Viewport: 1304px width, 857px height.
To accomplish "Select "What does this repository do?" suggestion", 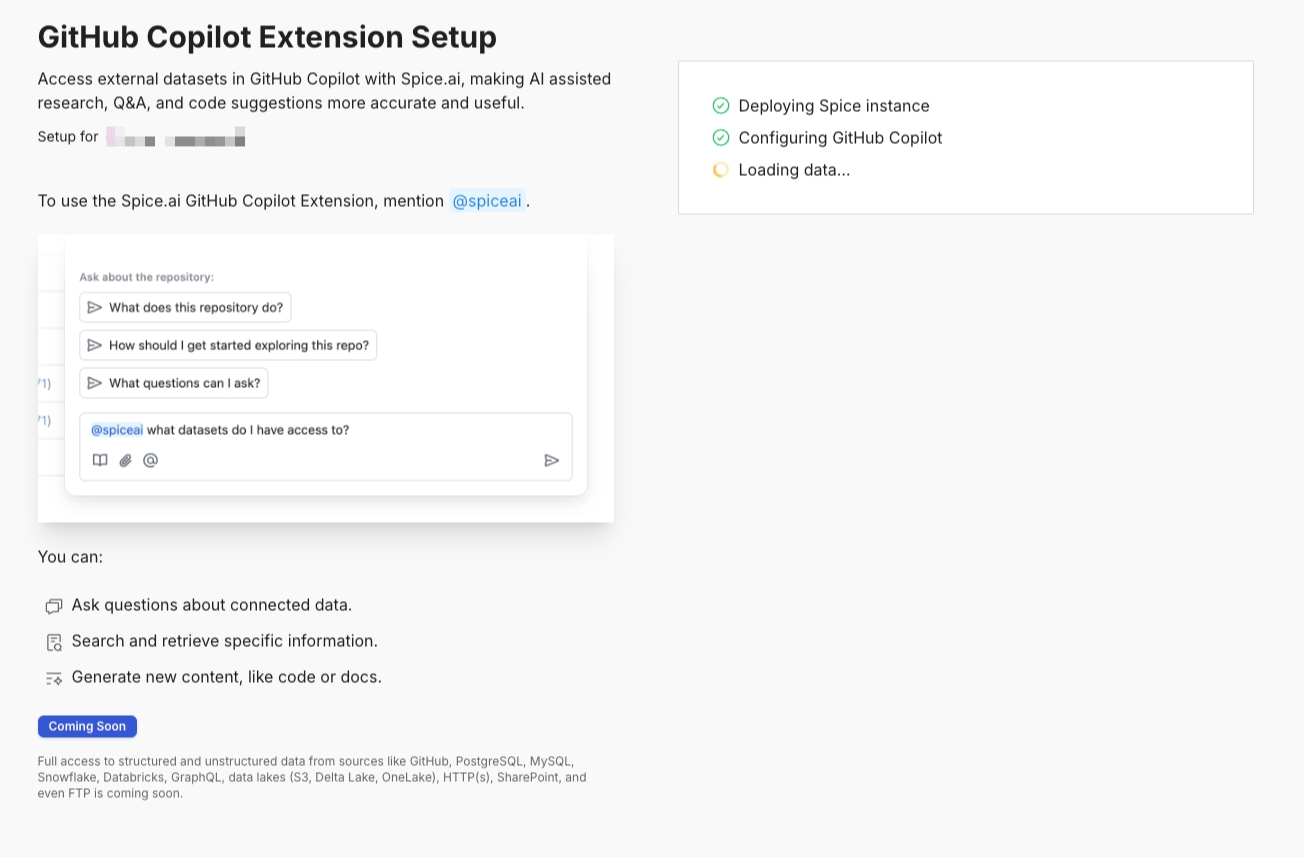I will point(185,307).
